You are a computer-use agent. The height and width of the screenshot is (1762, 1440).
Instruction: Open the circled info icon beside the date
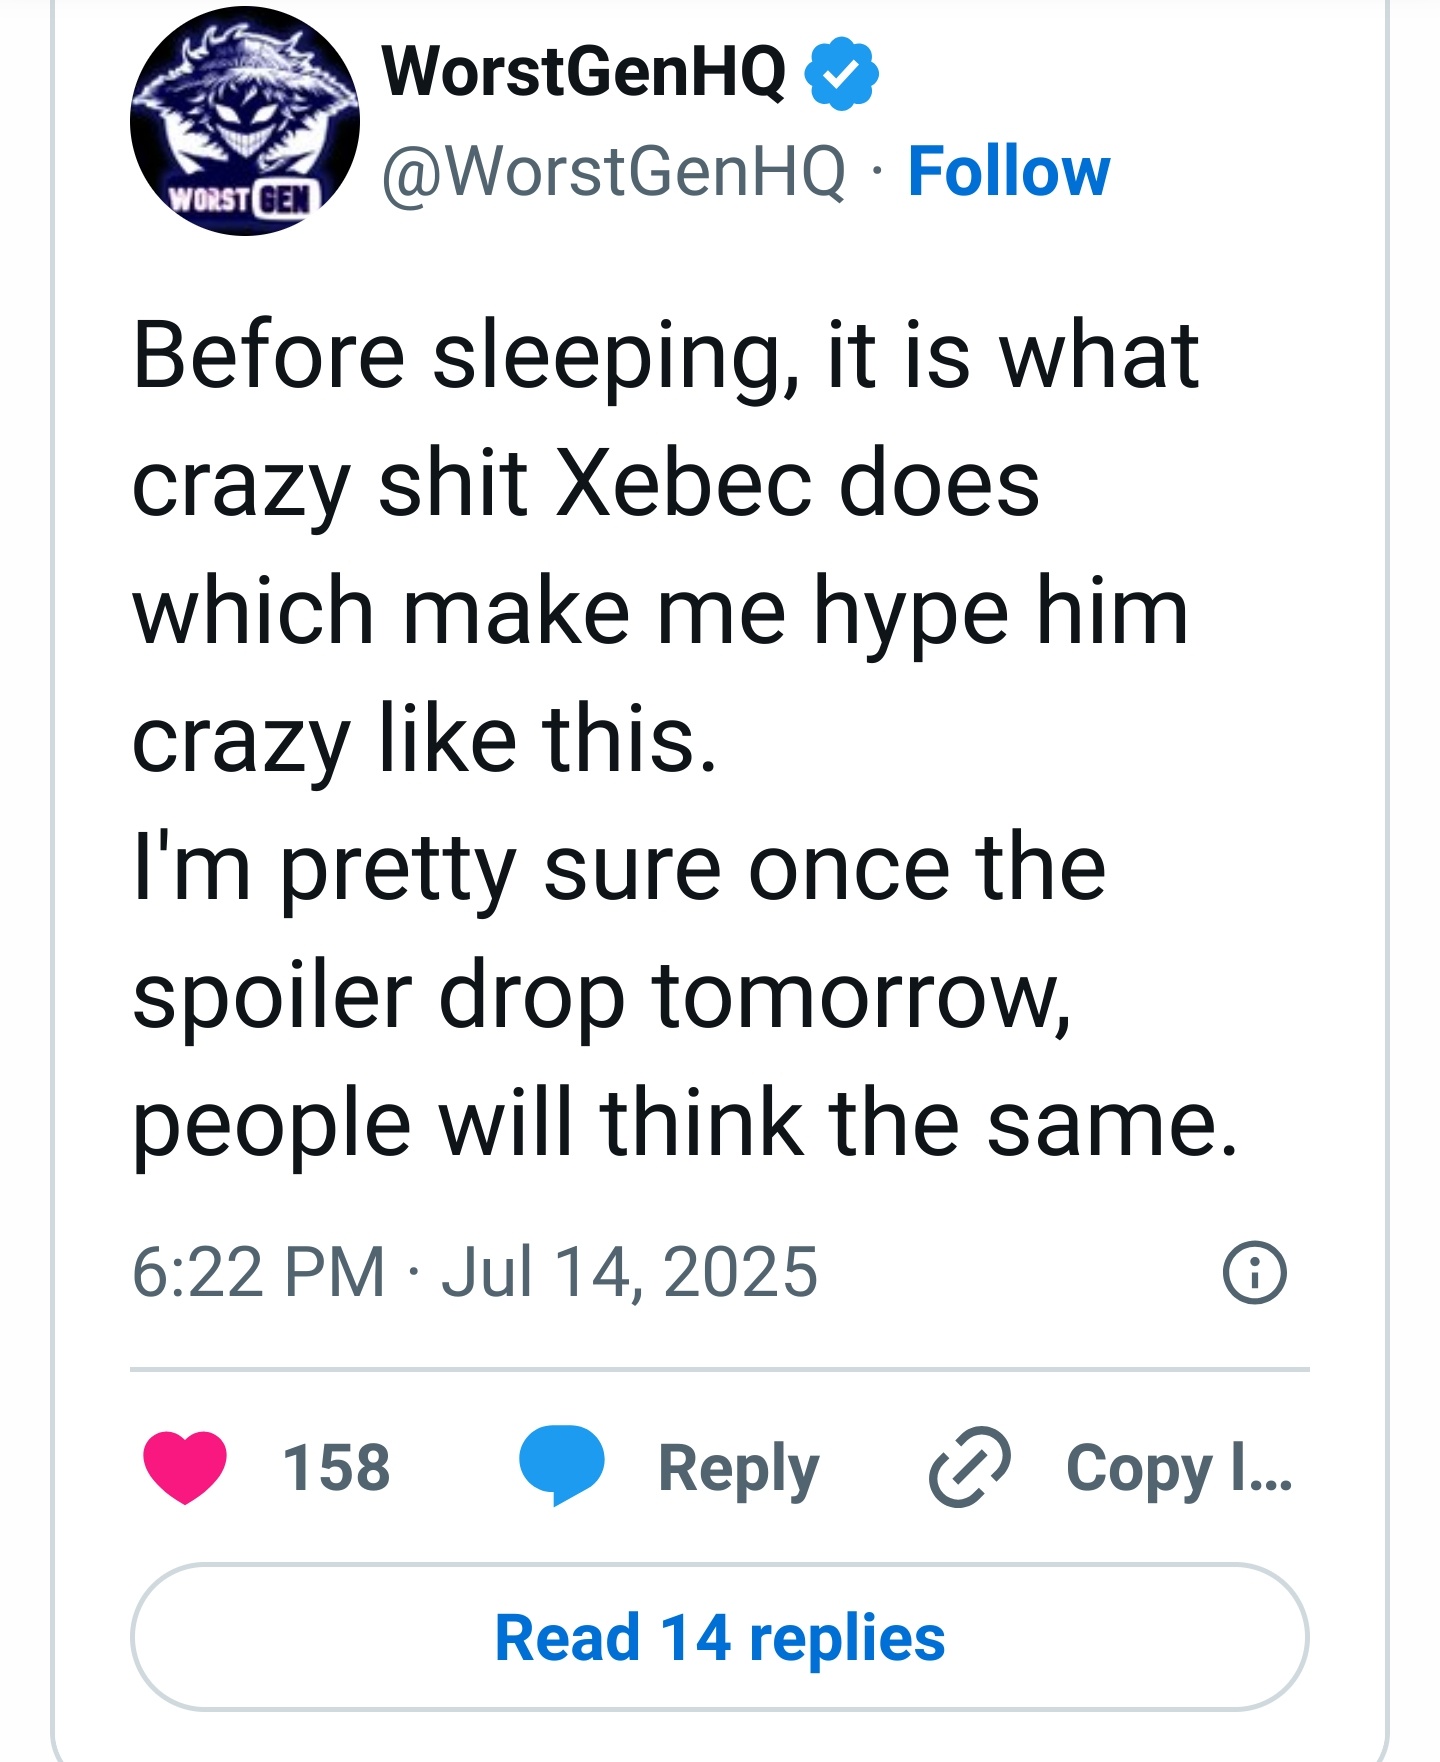(x=1255, y=1272)
